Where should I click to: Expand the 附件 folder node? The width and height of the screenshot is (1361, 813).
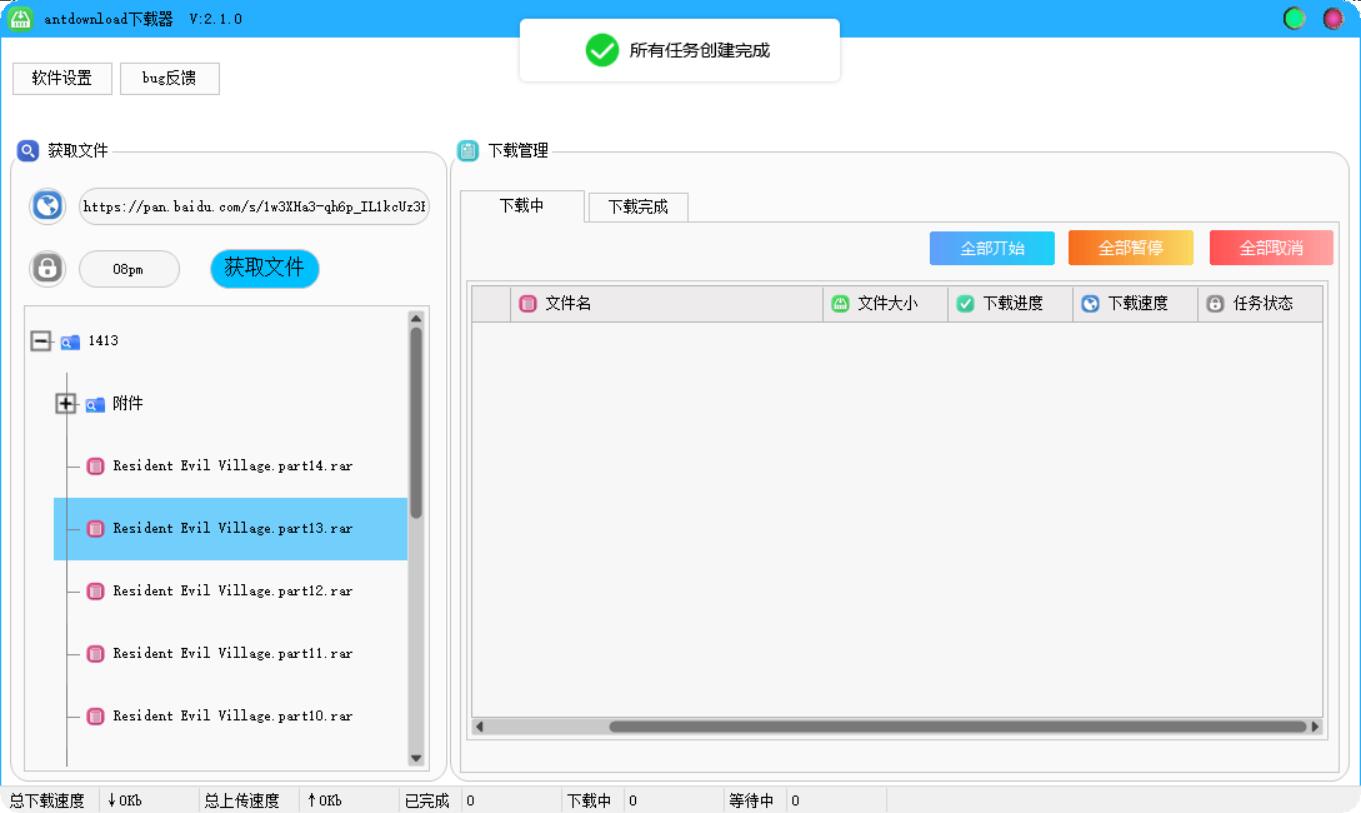tap(65, 403)
